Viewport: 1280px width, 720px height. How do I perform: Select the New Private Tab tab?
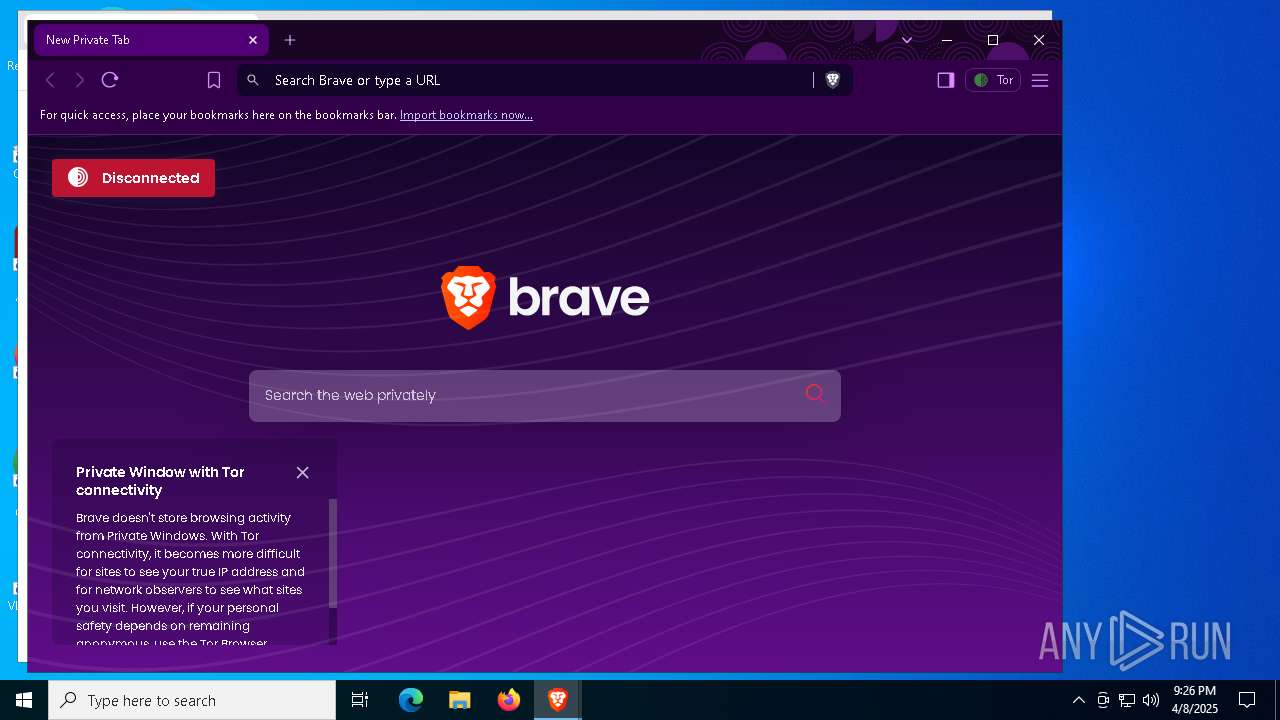tap(151, 40)
